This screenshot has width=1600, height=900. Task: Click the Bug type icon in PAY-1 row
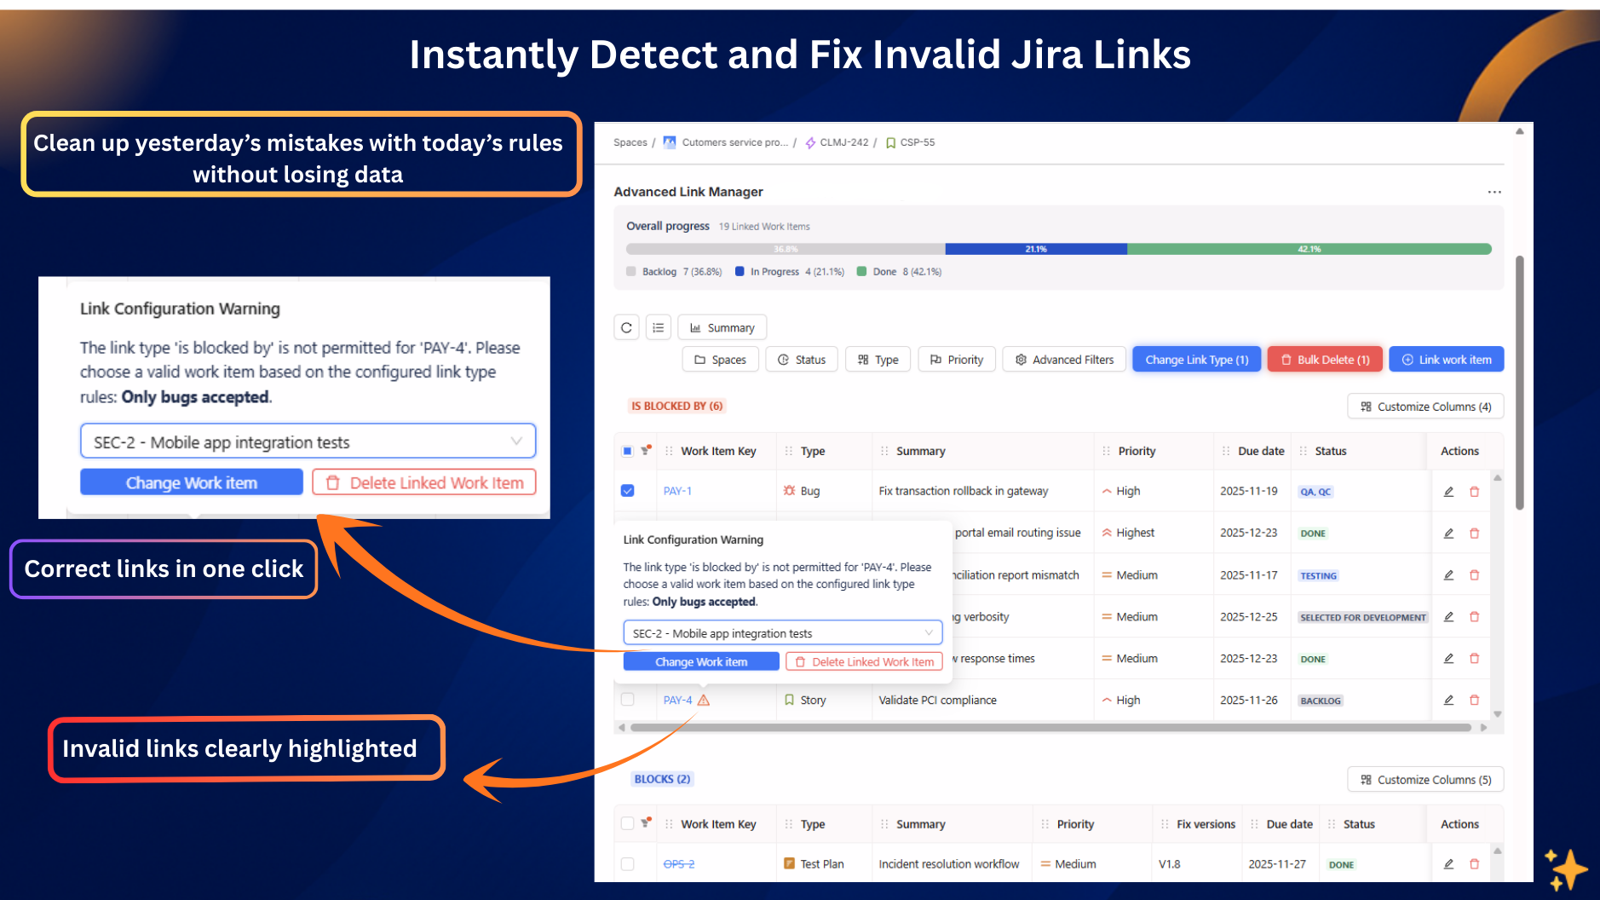click(x=789, y=491)
